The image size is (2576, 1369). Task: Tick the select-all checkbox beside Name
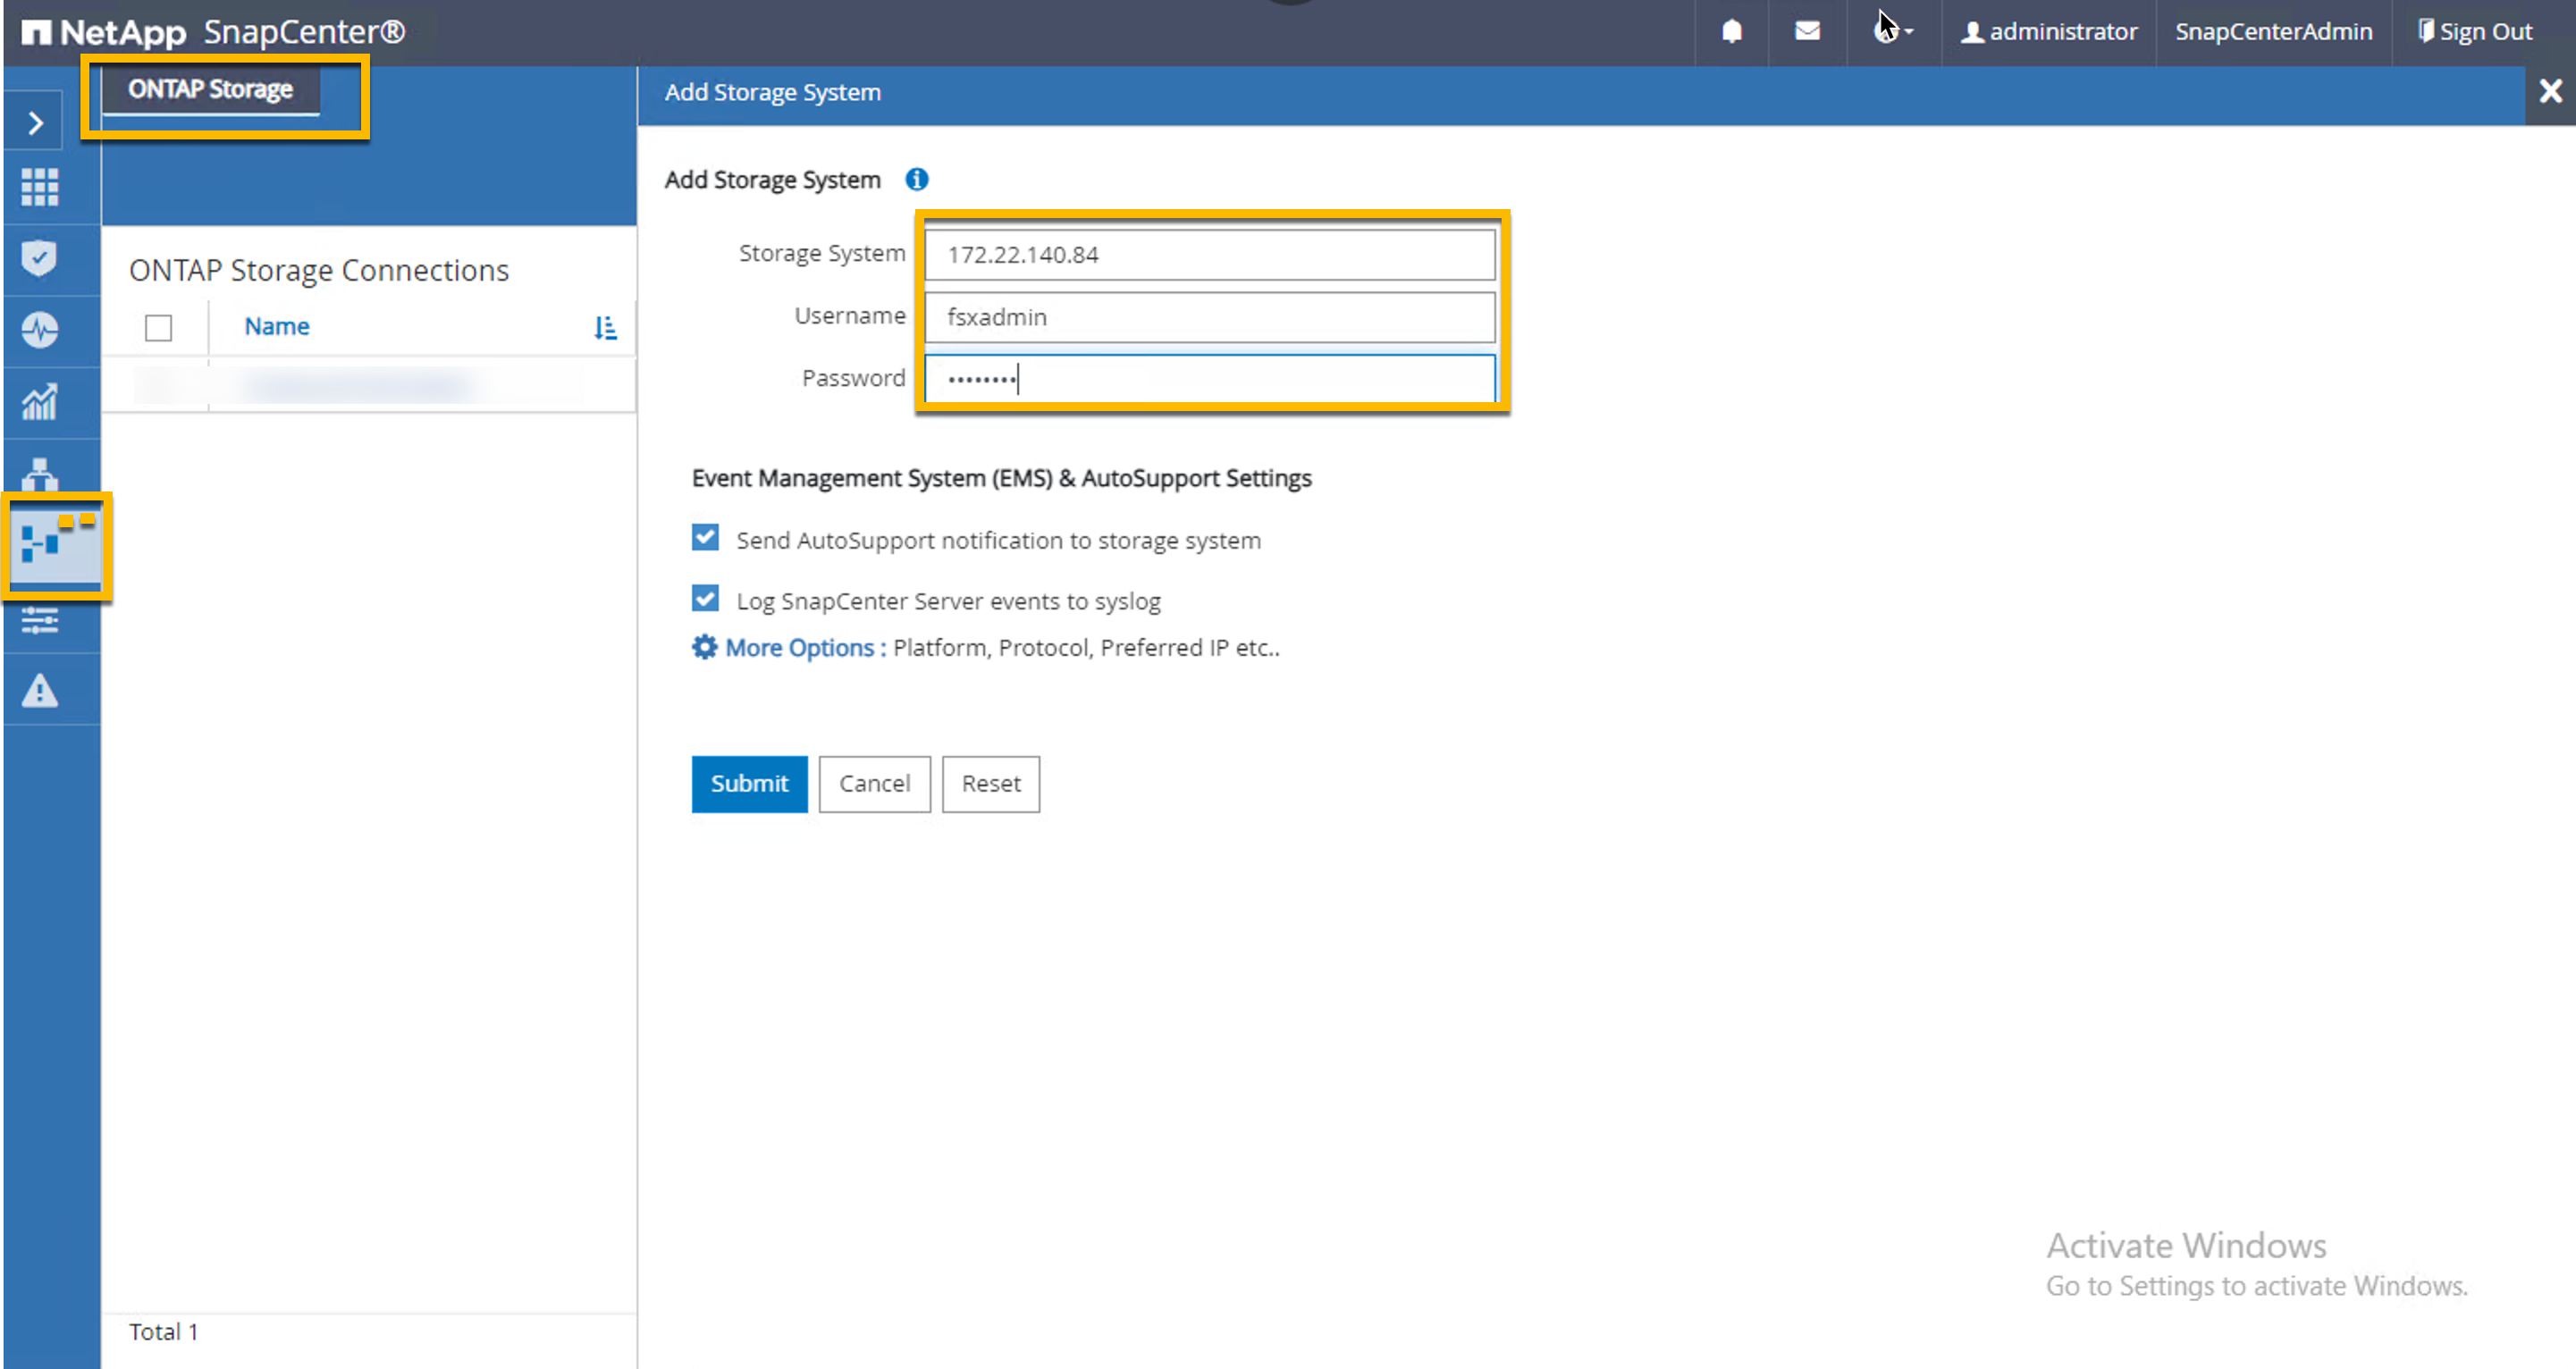tap(158, 328)
